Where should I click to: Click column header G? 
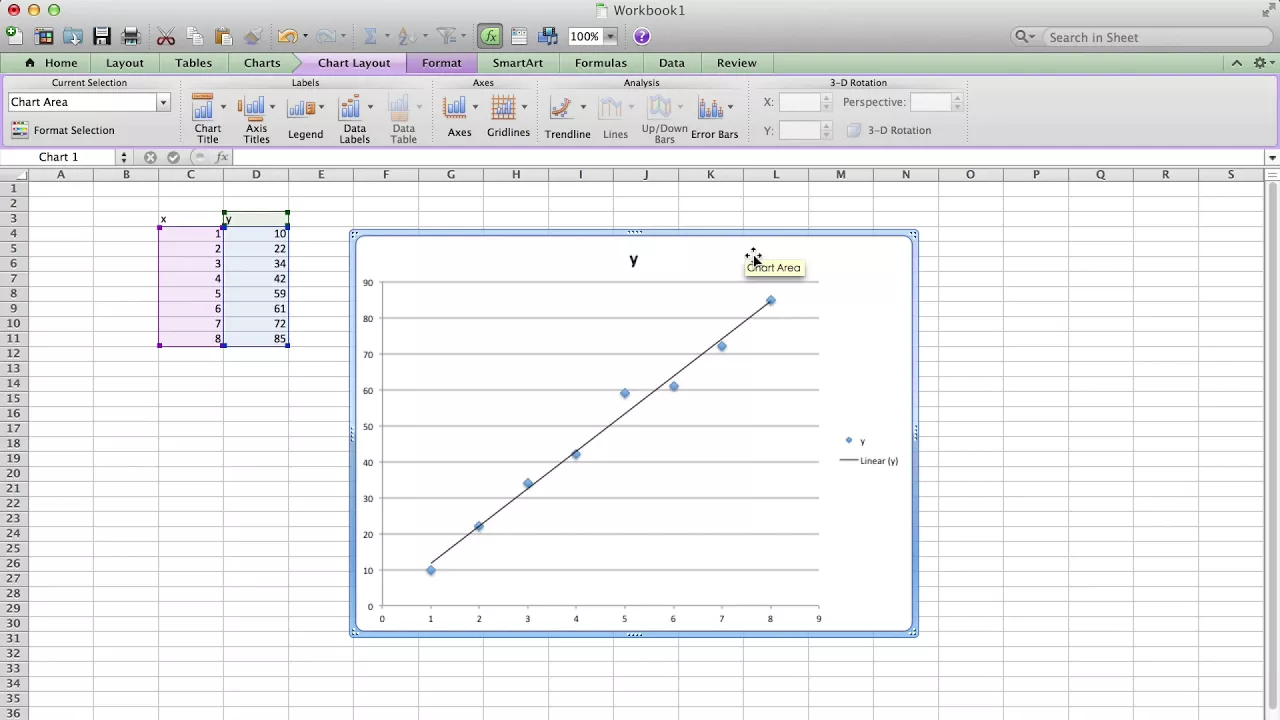[451, 175]
